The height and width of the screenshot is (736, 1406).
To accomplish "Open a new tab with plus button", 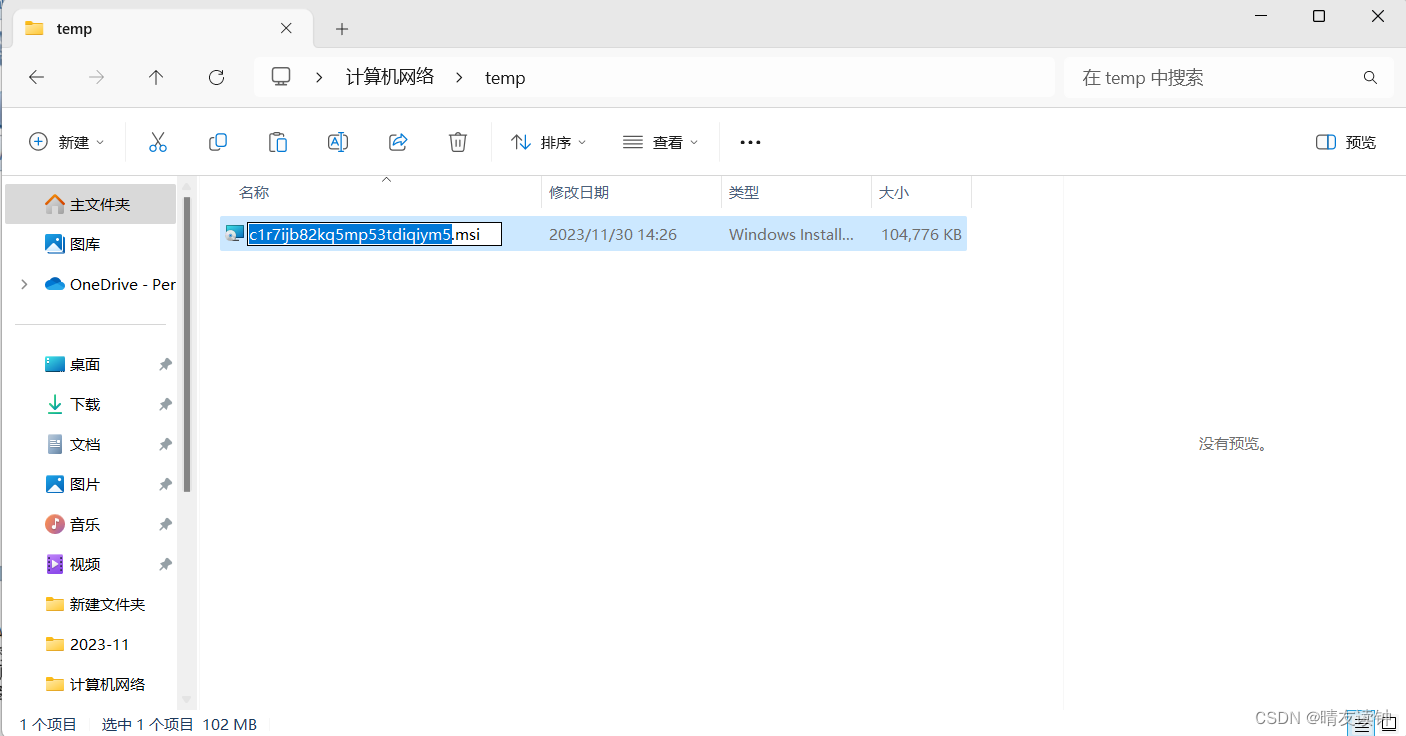I will (342, 29).
